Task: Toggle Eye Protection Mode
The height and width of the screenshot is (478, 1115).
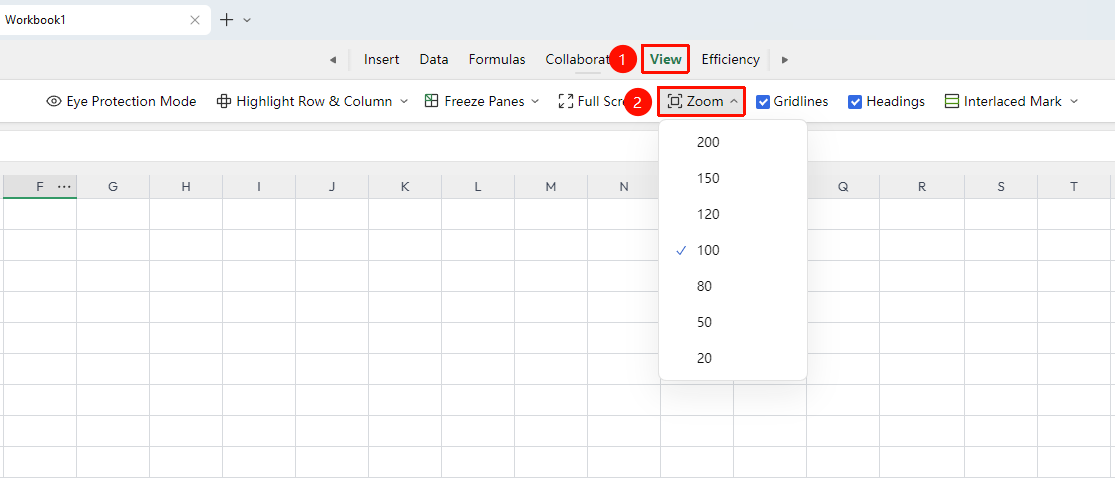Action: pos(121,102)
